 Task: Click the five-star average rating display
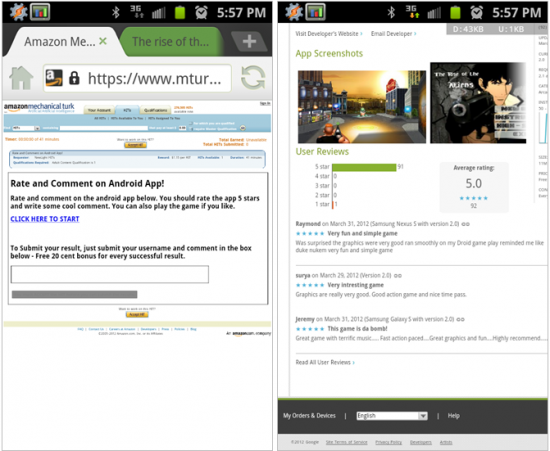(473, 198)
